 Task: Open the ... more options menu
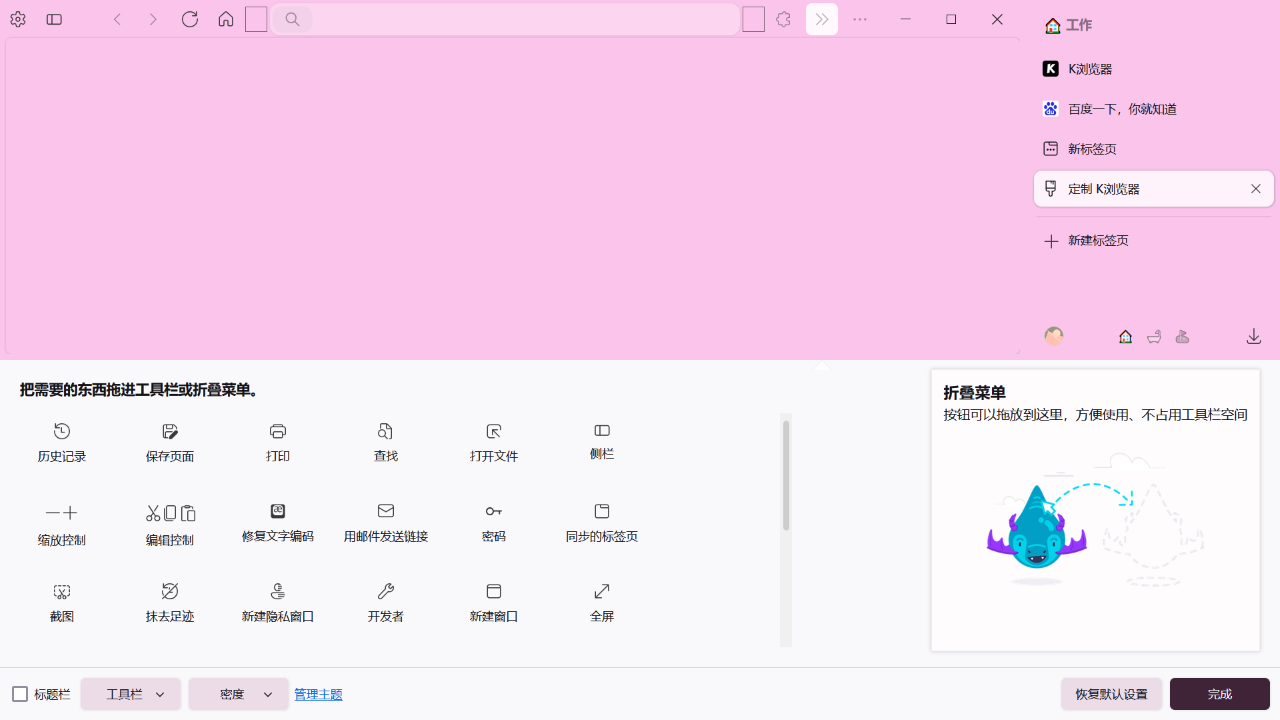coord(860,19)
